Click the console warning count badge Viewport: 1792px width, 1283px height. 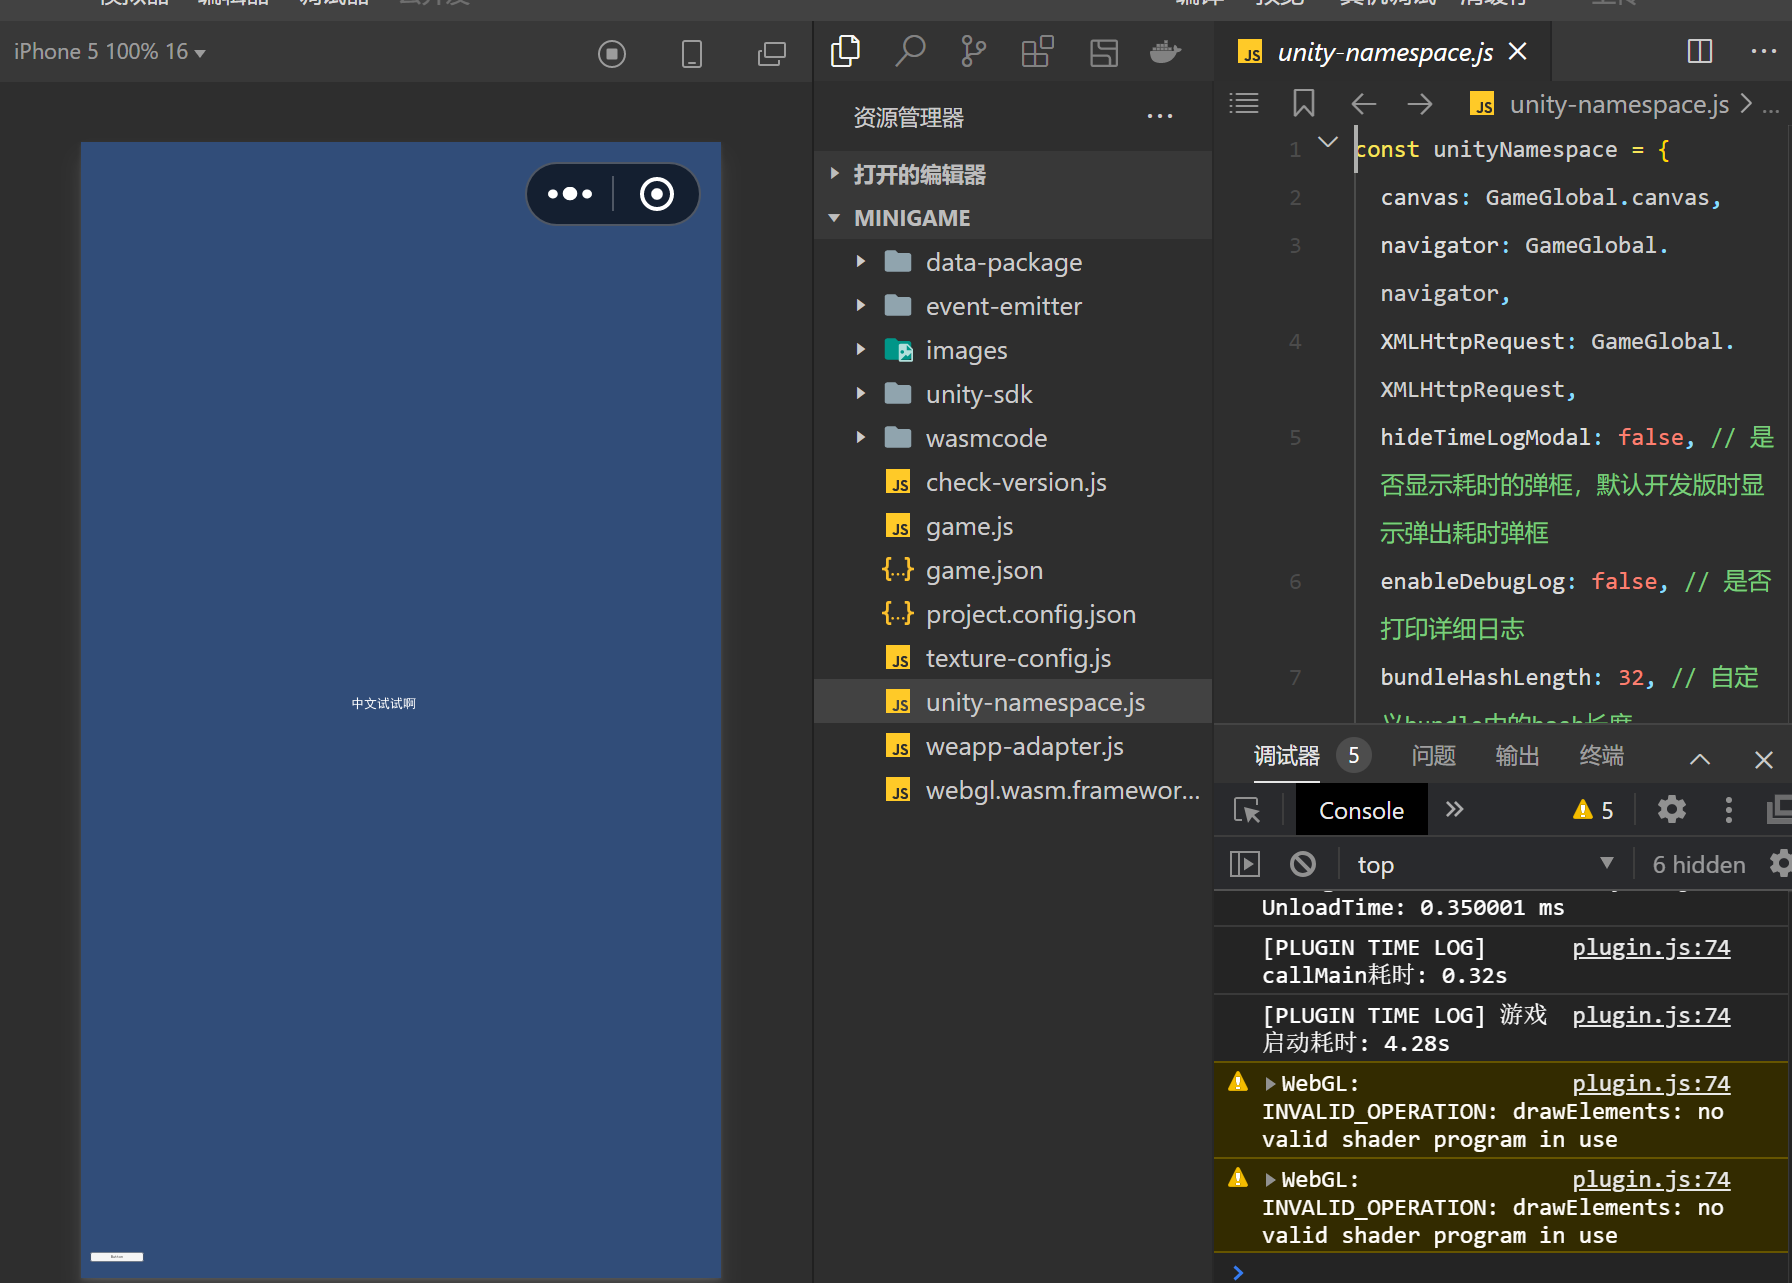(x=1593, y=811)
